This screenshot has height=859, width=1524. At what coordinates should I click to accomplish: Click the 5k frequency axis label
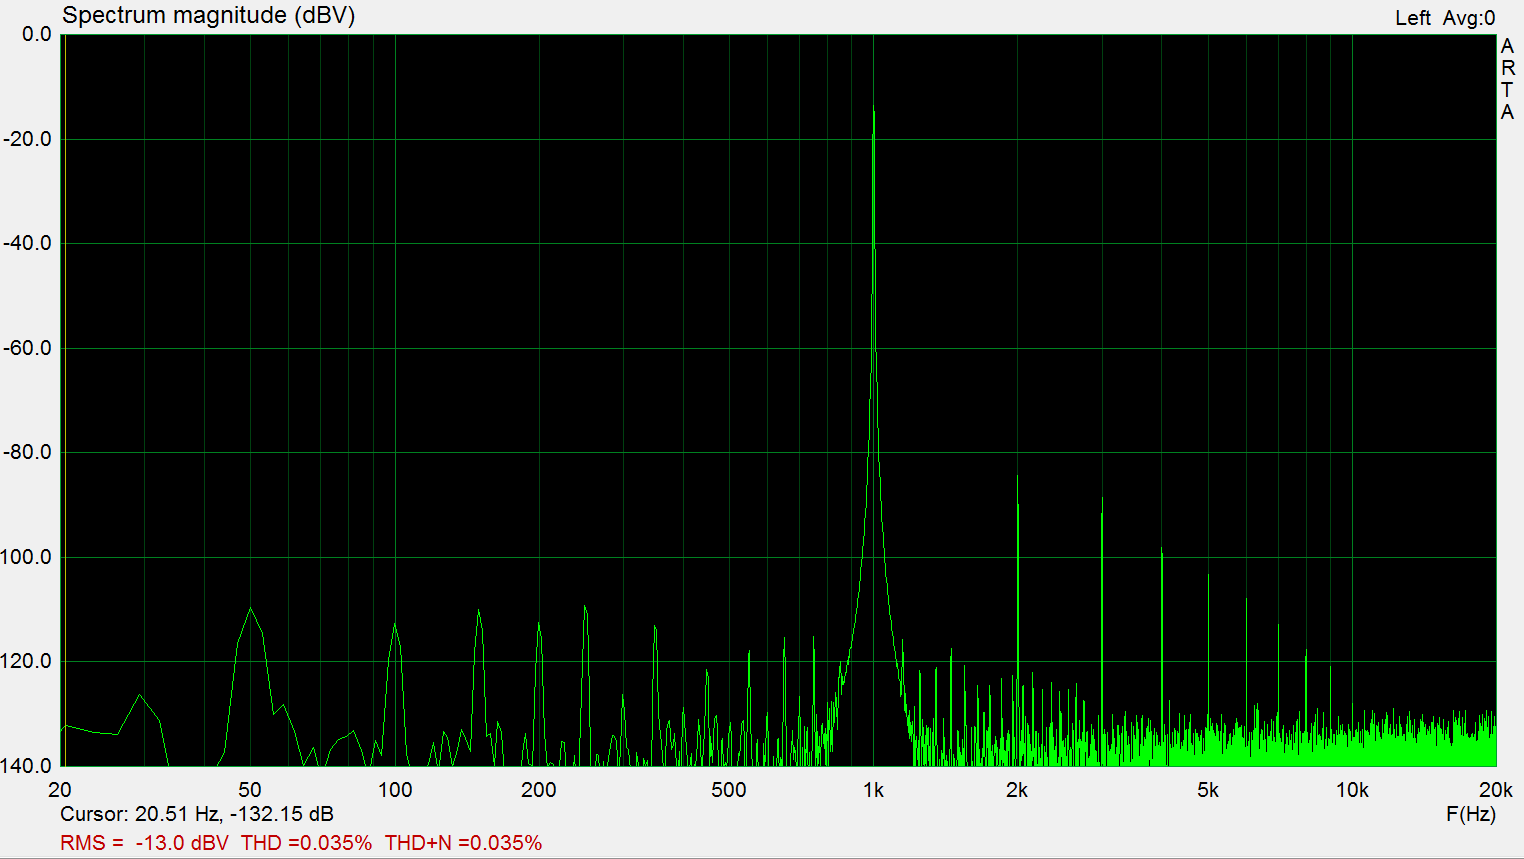click(1208, 790)
